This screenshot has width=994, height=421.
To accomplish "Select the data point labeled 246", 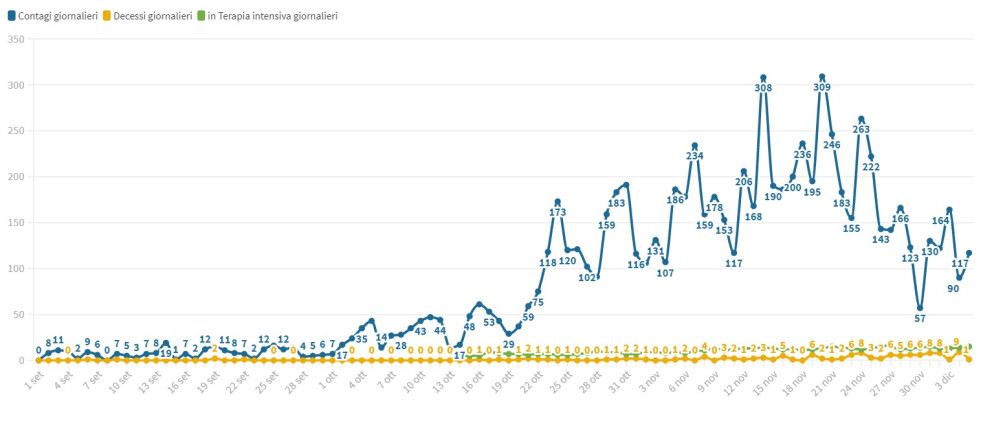I will click(x=832, y=135).
